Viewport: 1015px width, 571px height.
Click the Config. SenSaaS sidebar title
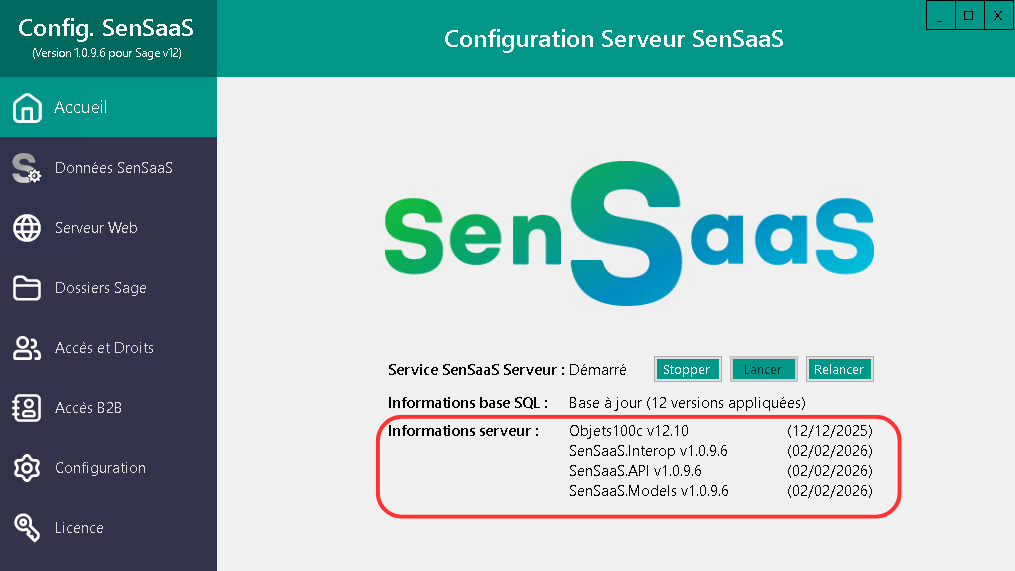[x=107, y=30]
